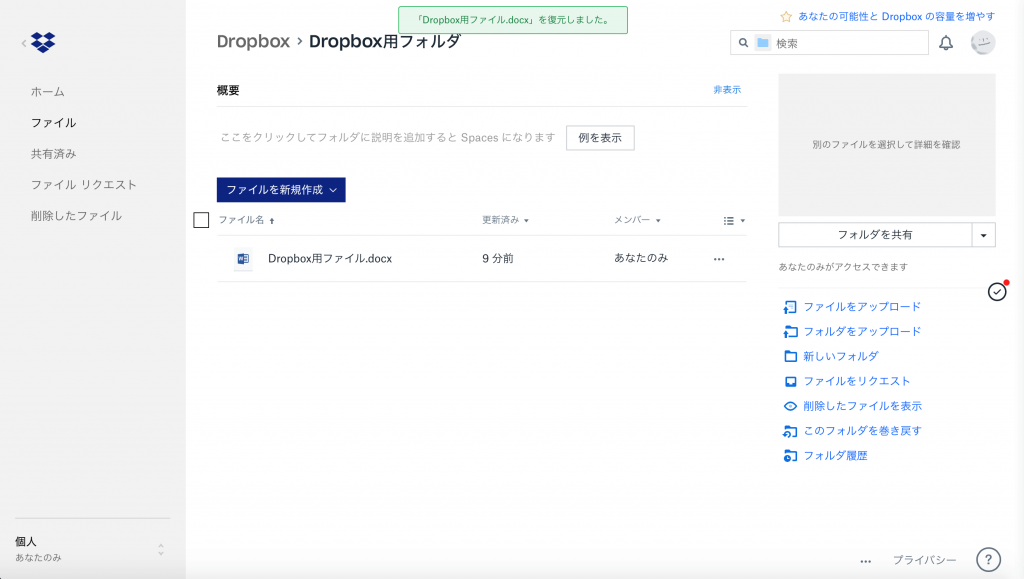Click the restored-file notification banner

click(x=513, y=20)
